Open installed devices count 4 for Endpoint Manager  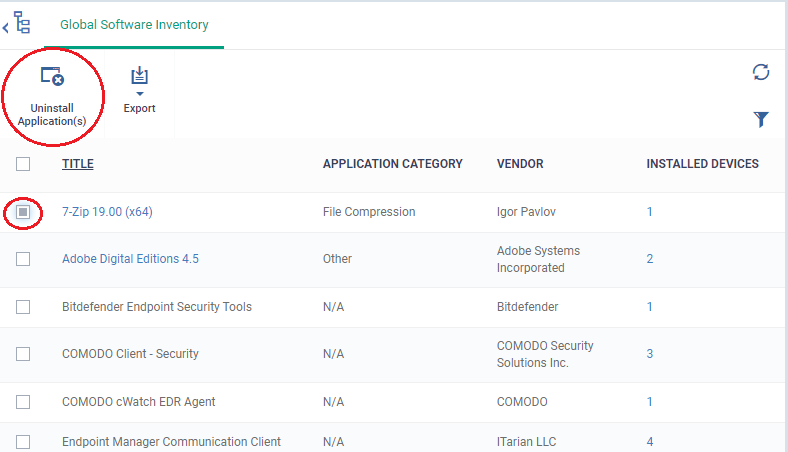pyautogui.click(x=650, y=442)
